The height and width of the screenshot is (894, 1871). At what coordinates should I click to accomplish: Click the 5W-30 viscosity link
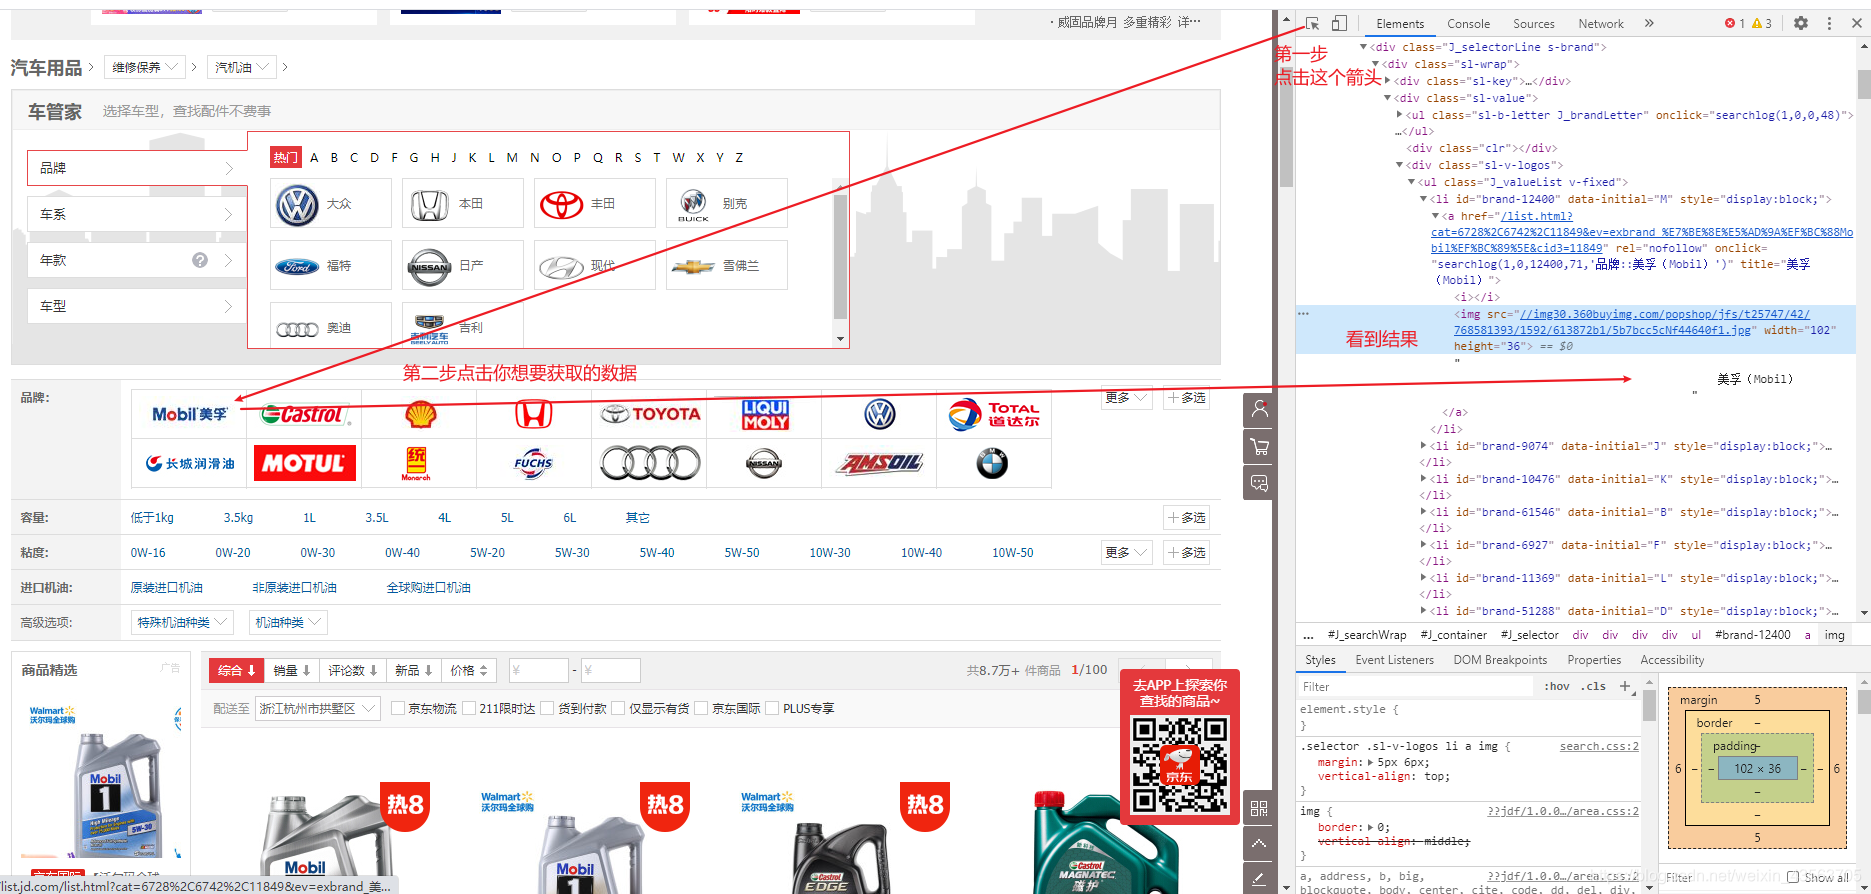[572, 553]
